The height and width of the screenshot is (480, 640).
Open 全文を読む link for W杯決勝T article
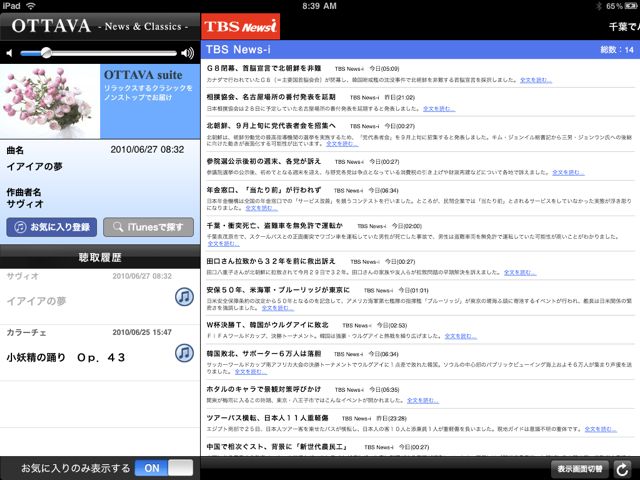460,336
